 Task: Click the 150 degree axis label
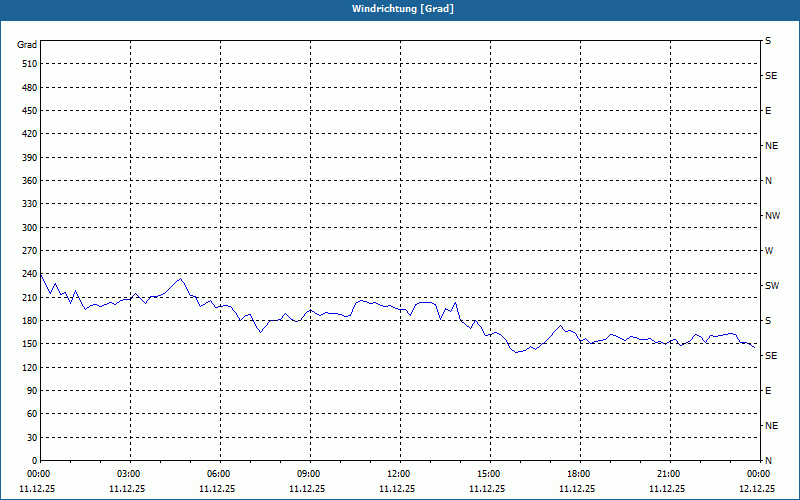point(30,344)
